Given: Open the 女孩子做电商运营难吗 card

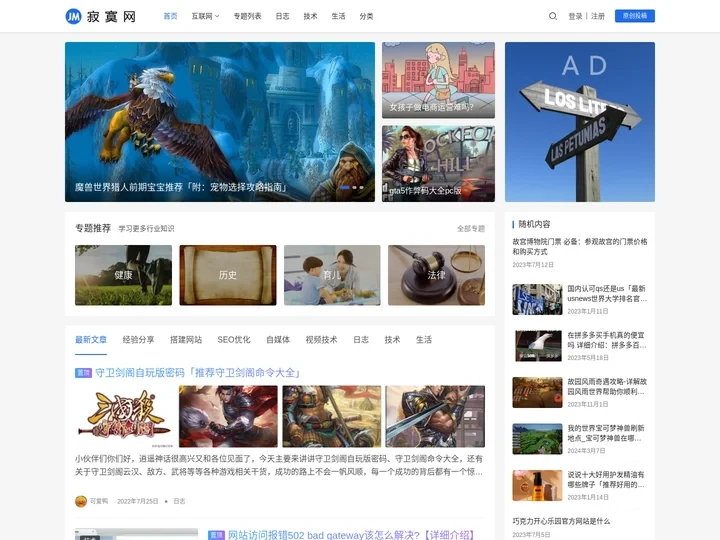Looking at the screenshot, I should (438, 80).
